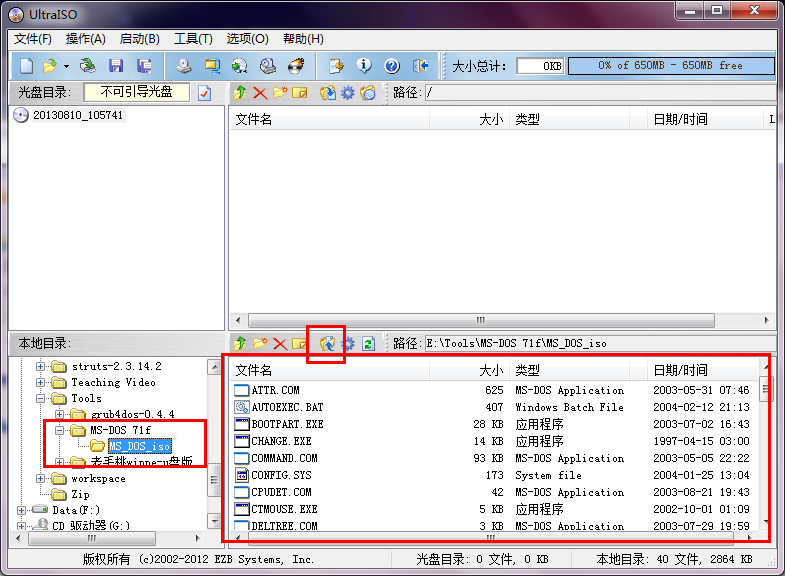Image resolution: width=785 pixels, height=576 pixels.
Task: Click the New image icon in main toolbar
Action: pos(27,66)
